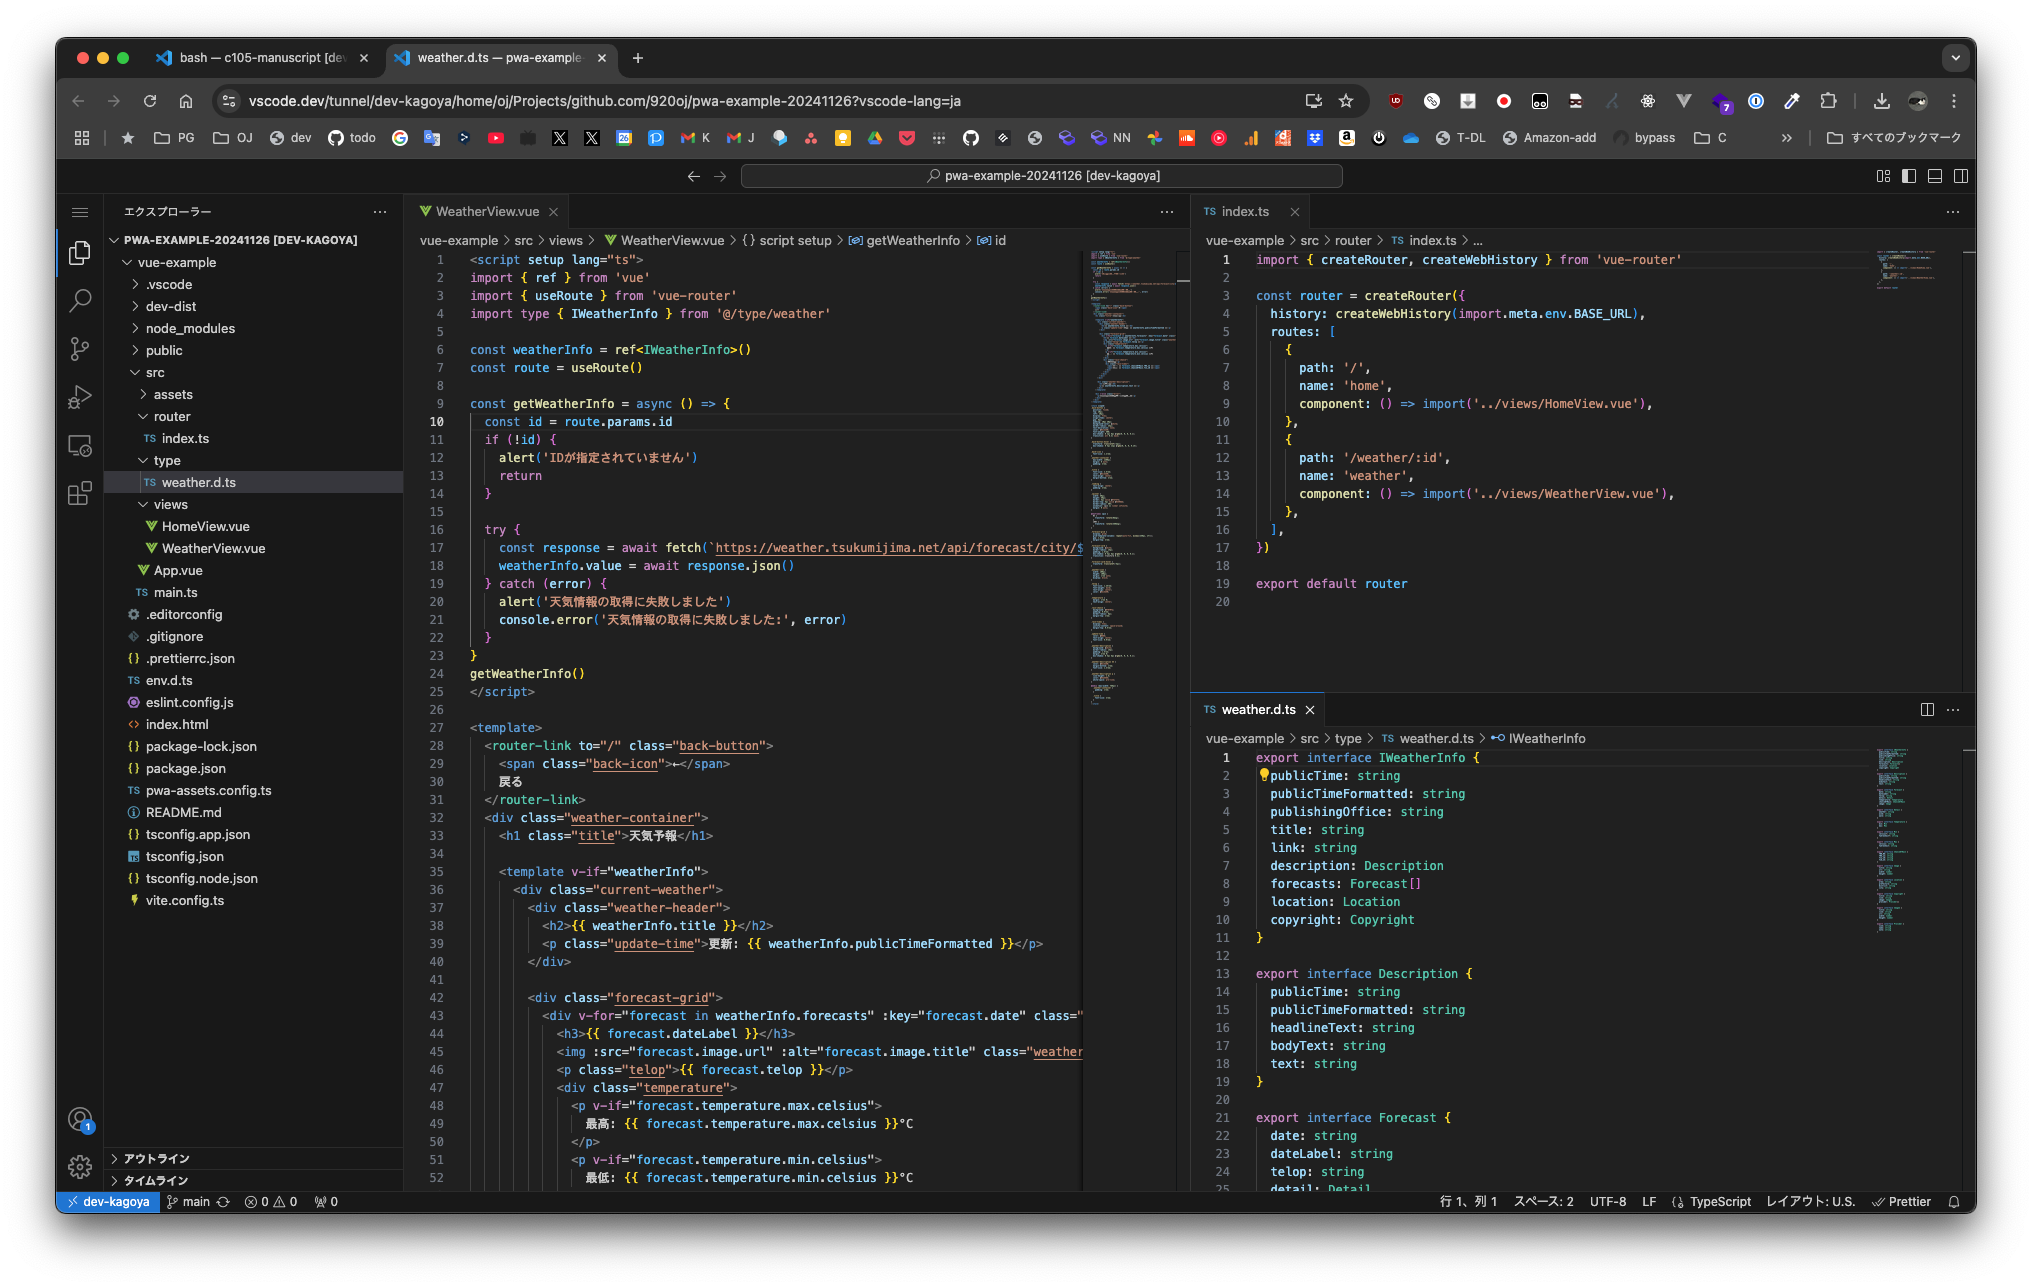Open vite.config.ts in the explorer
This screenshot has width=2032, height=1287.
185,901
